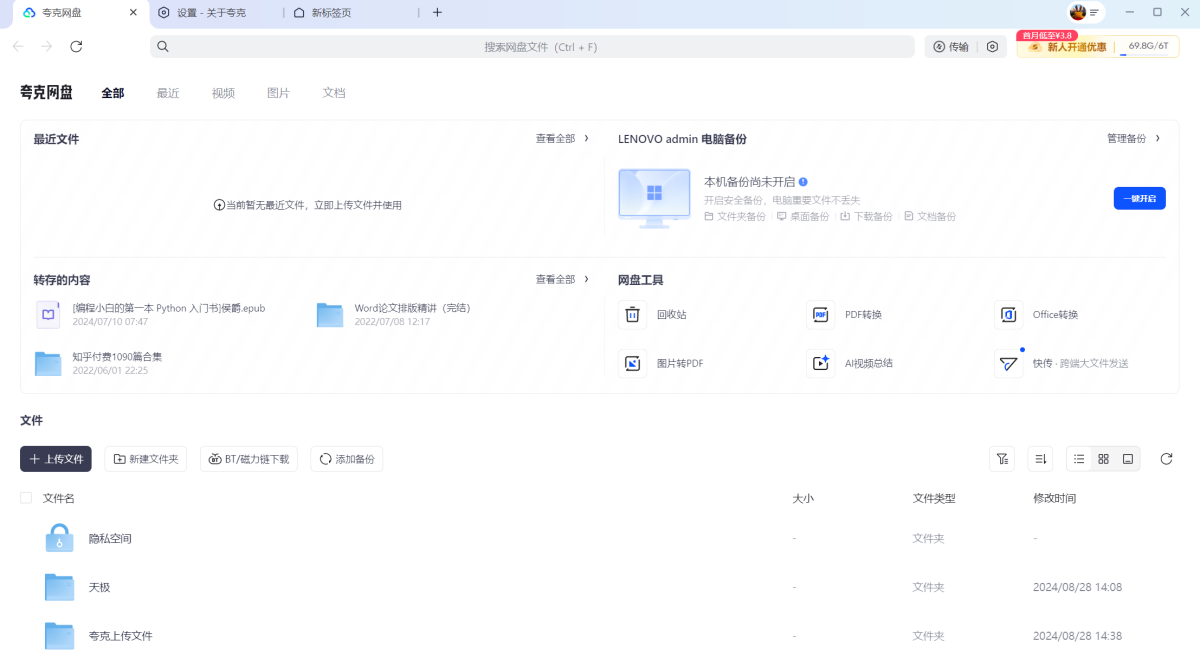Image resolution: width=1200 pixels, height=655 pixels.
Task: Expand 查看全部 for recent files
Action: (562, 139)
